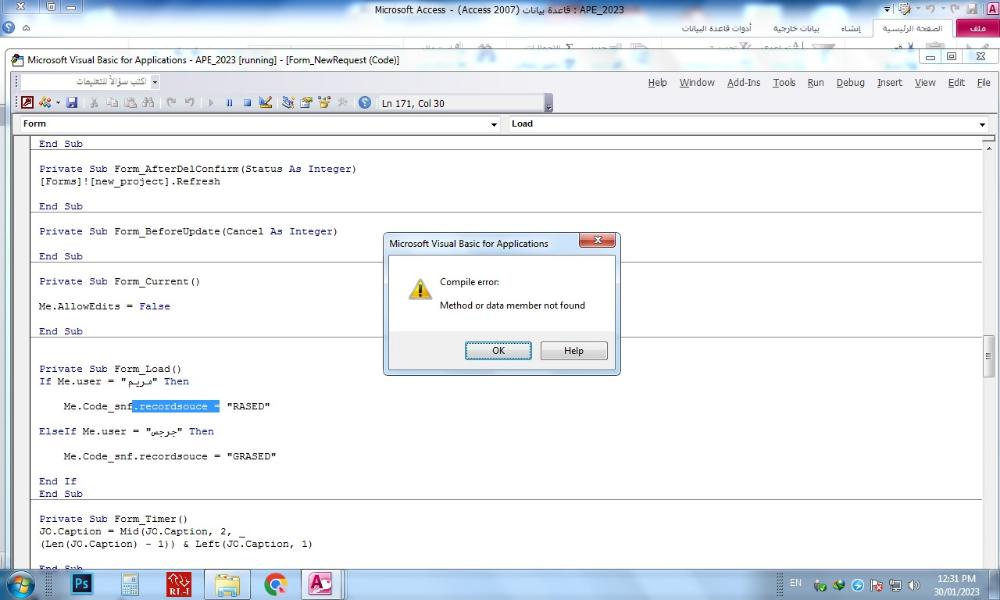Click the highlighted .recordsouce text in code

(176, 407)
